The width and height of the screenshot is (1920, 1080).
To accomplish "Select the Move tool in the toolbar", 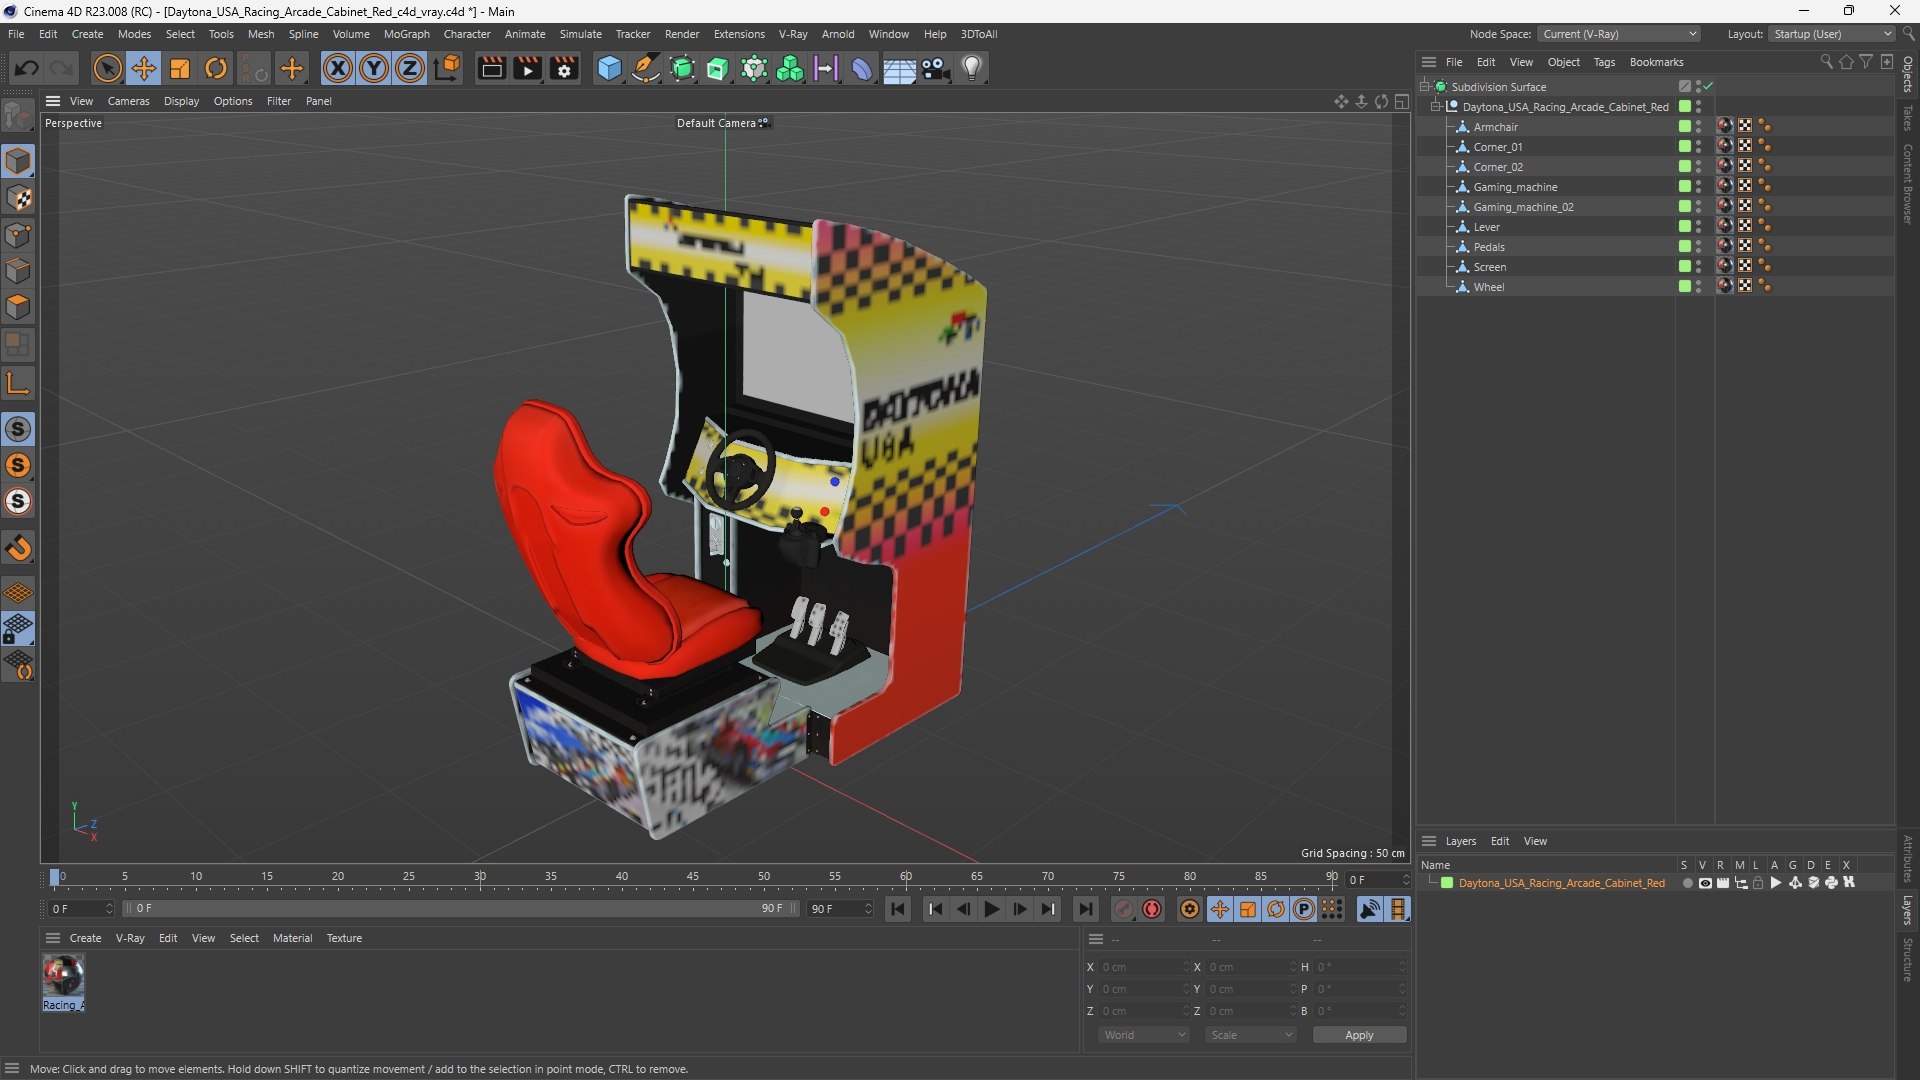I will [144, 68].
